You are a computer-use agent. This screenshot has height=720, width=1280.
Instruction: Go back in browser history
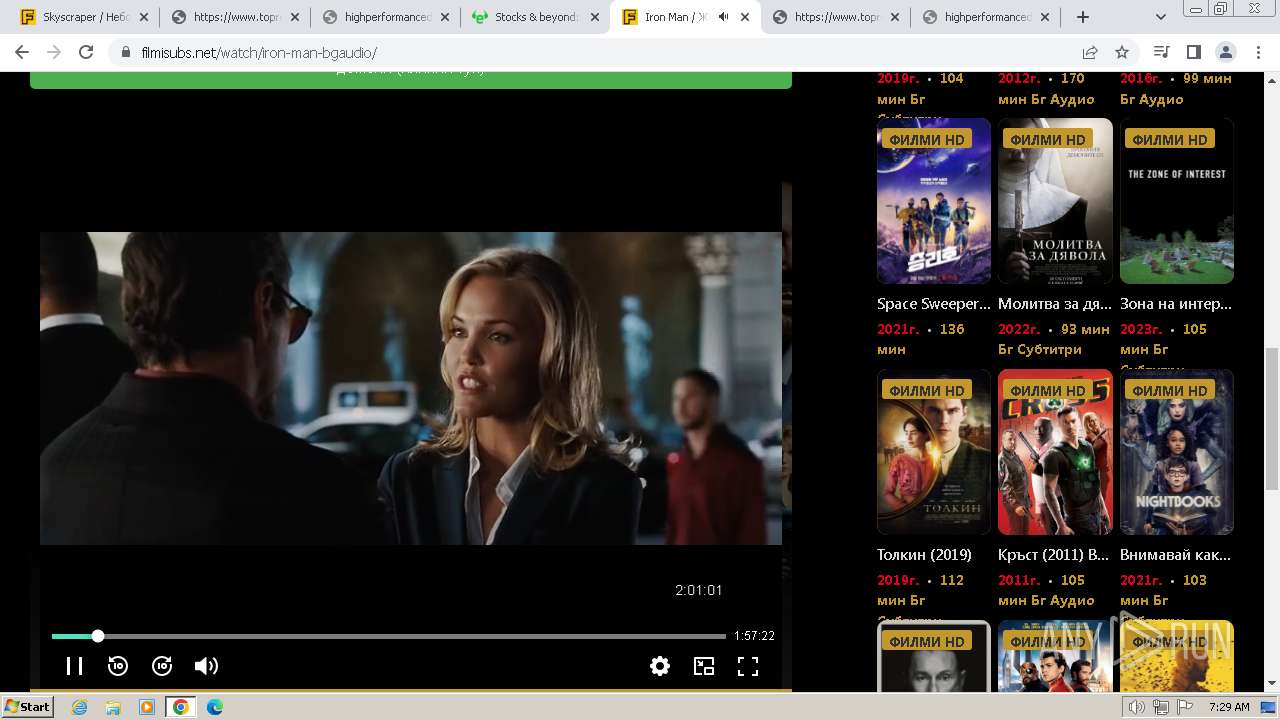[x=22, y=52]
